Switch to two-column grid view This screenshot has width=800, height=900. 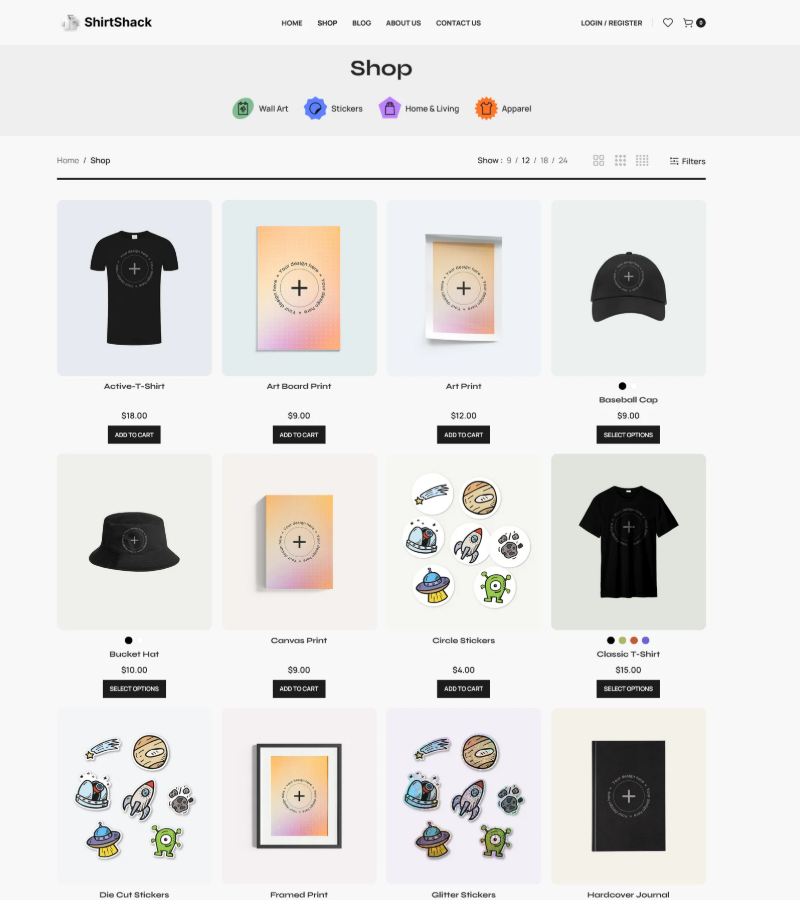599,161
